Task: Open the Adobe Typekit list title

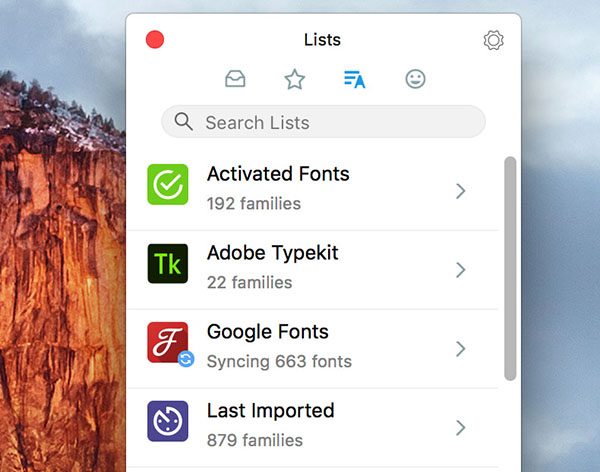Action: click(273, 253)
